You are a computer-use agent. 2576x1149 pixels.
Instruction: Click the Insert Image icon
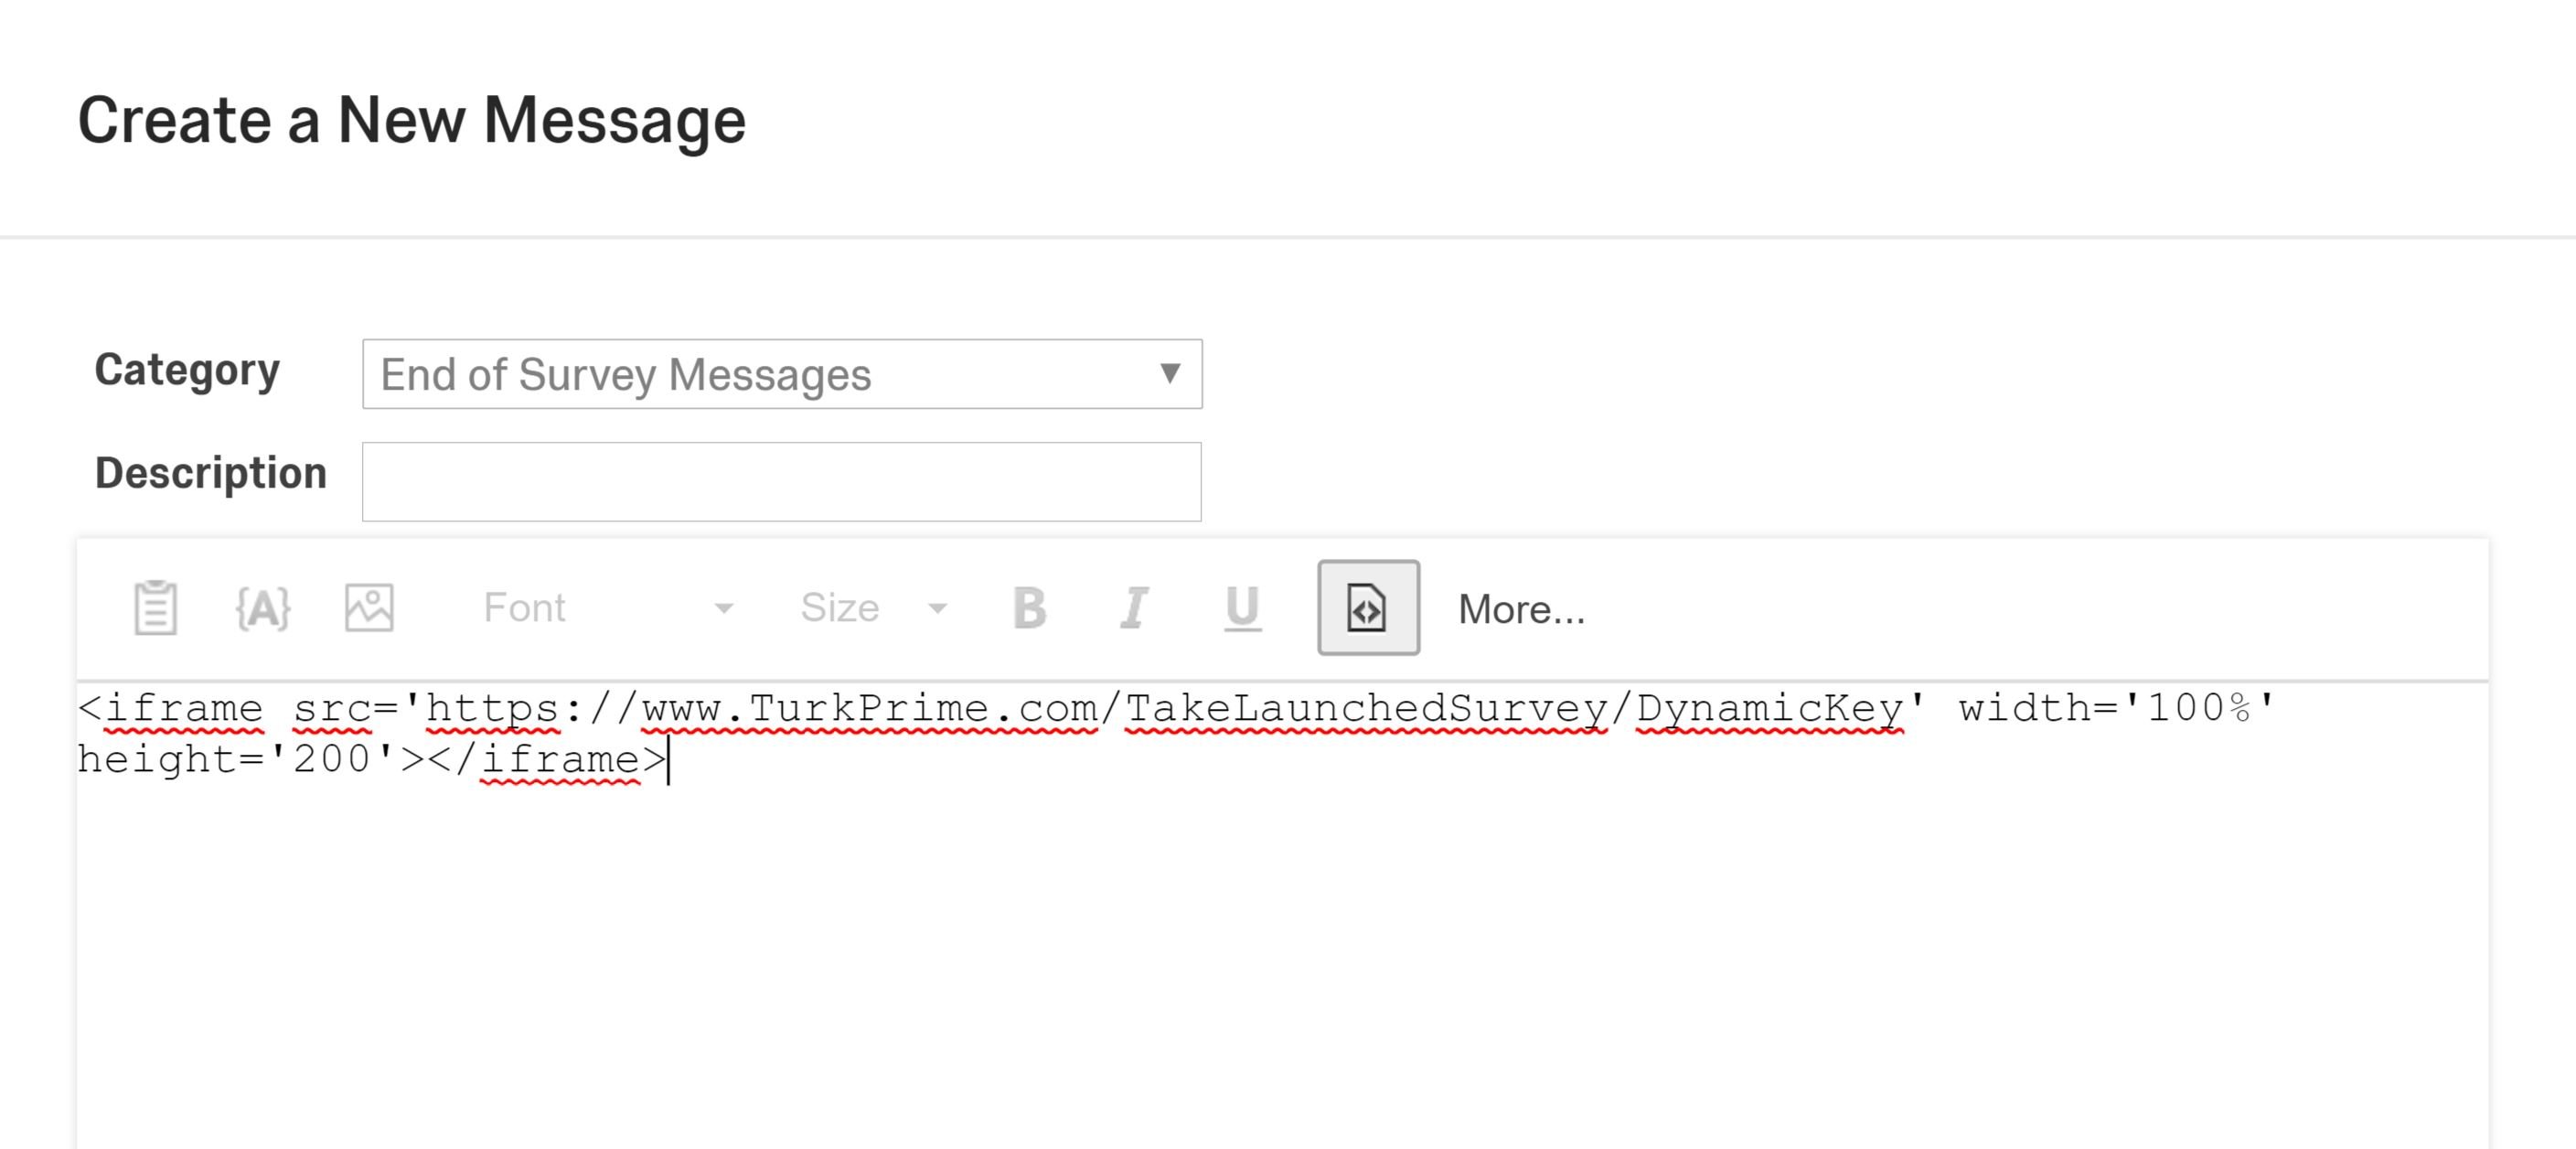(x=369, y=607)
